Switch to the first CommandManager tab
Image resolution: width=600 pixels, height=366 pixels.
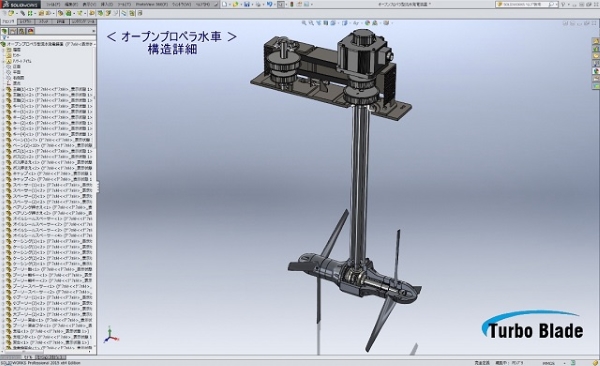coord(8,22)
